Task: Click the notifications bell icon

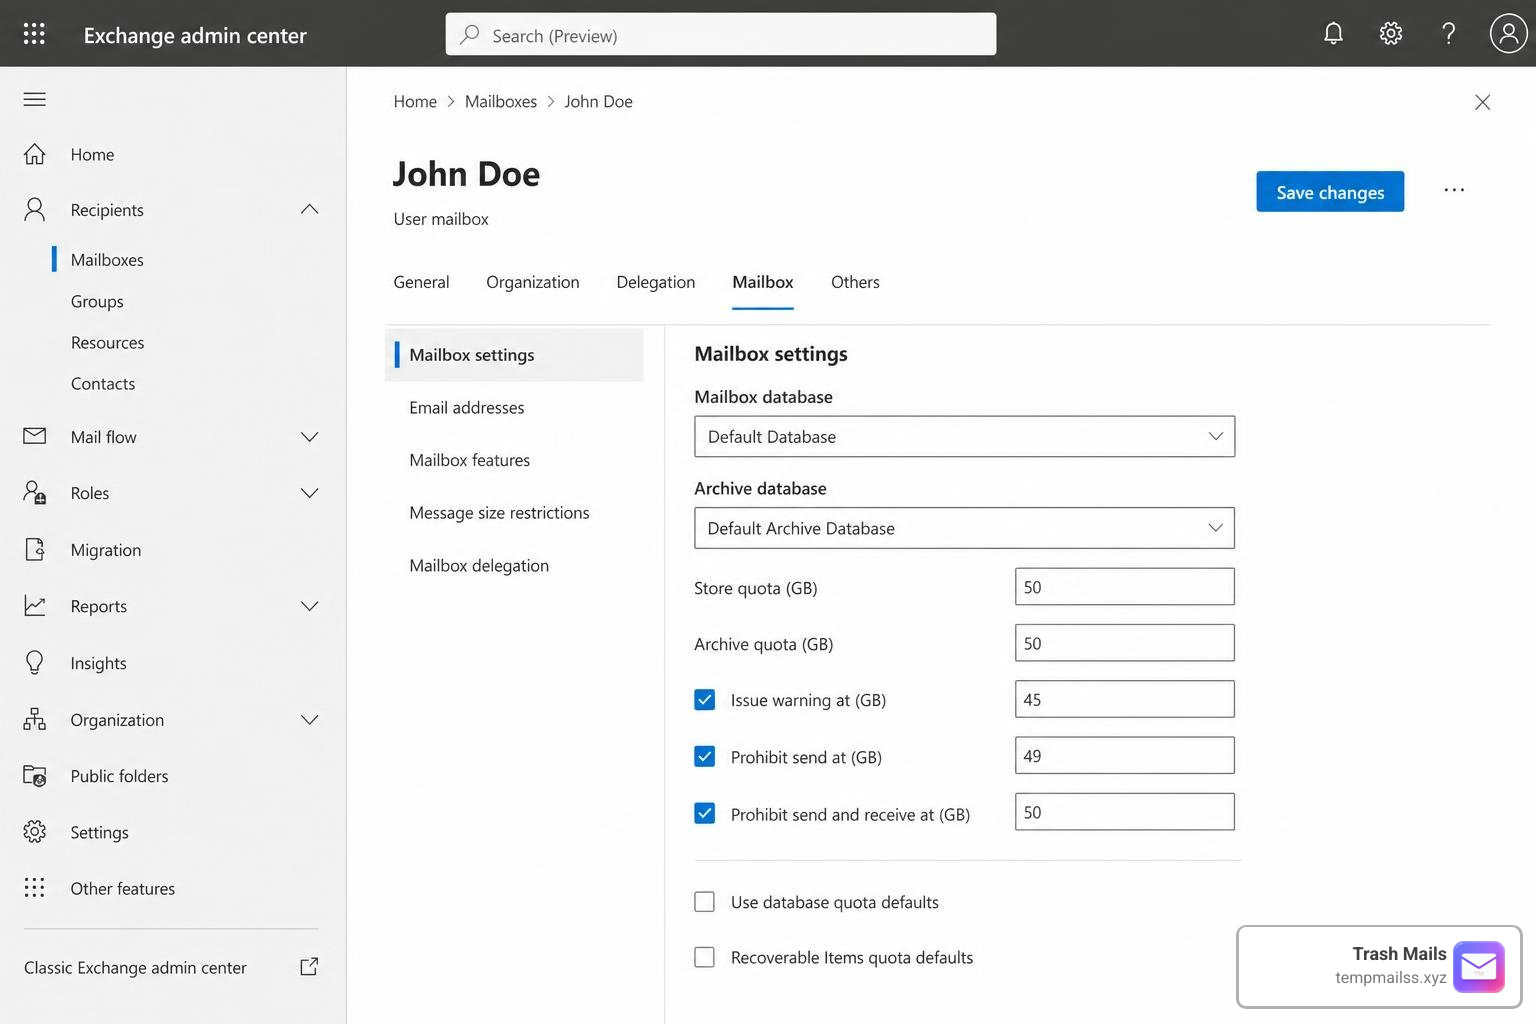Action: click(x=1333, y=34)
